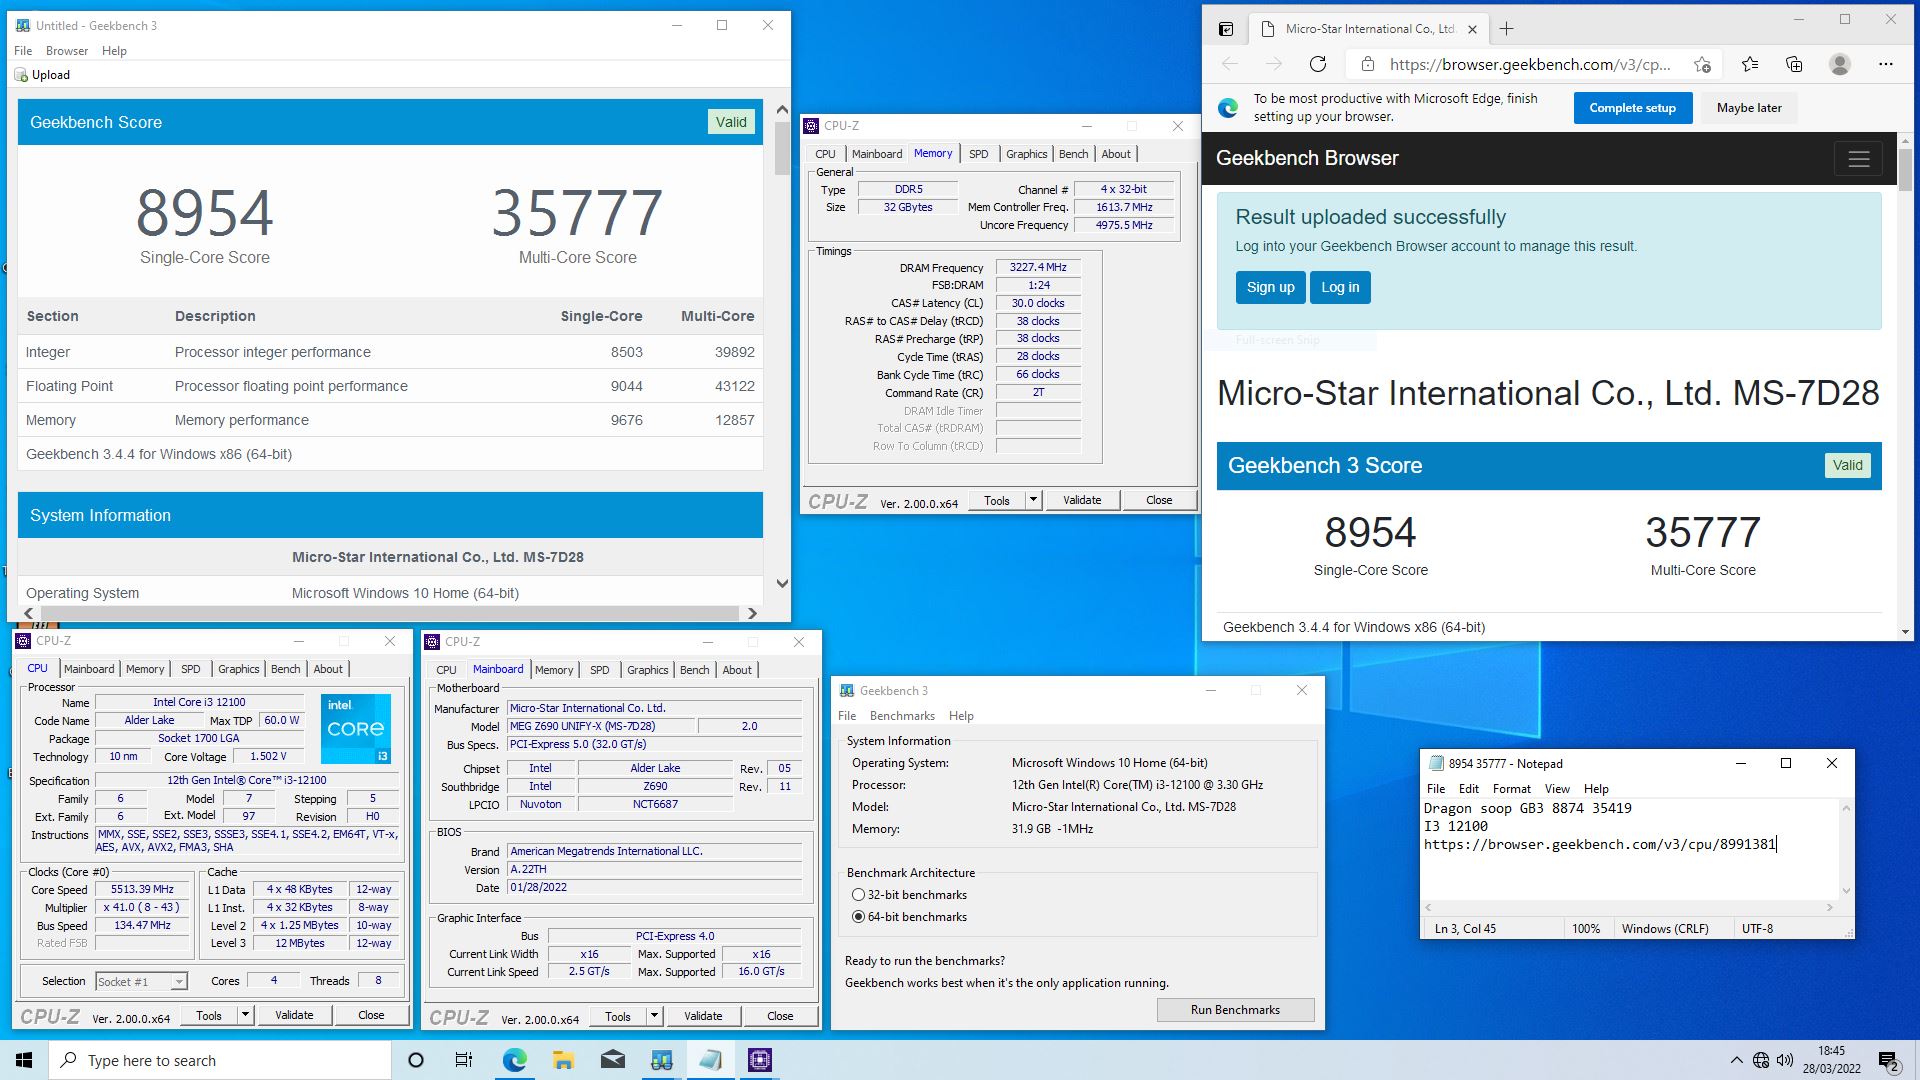The width and height of the screenshot is (1920, 1080).
Task: Open Socket #1 selection dropdown
Action: [141, 981]
